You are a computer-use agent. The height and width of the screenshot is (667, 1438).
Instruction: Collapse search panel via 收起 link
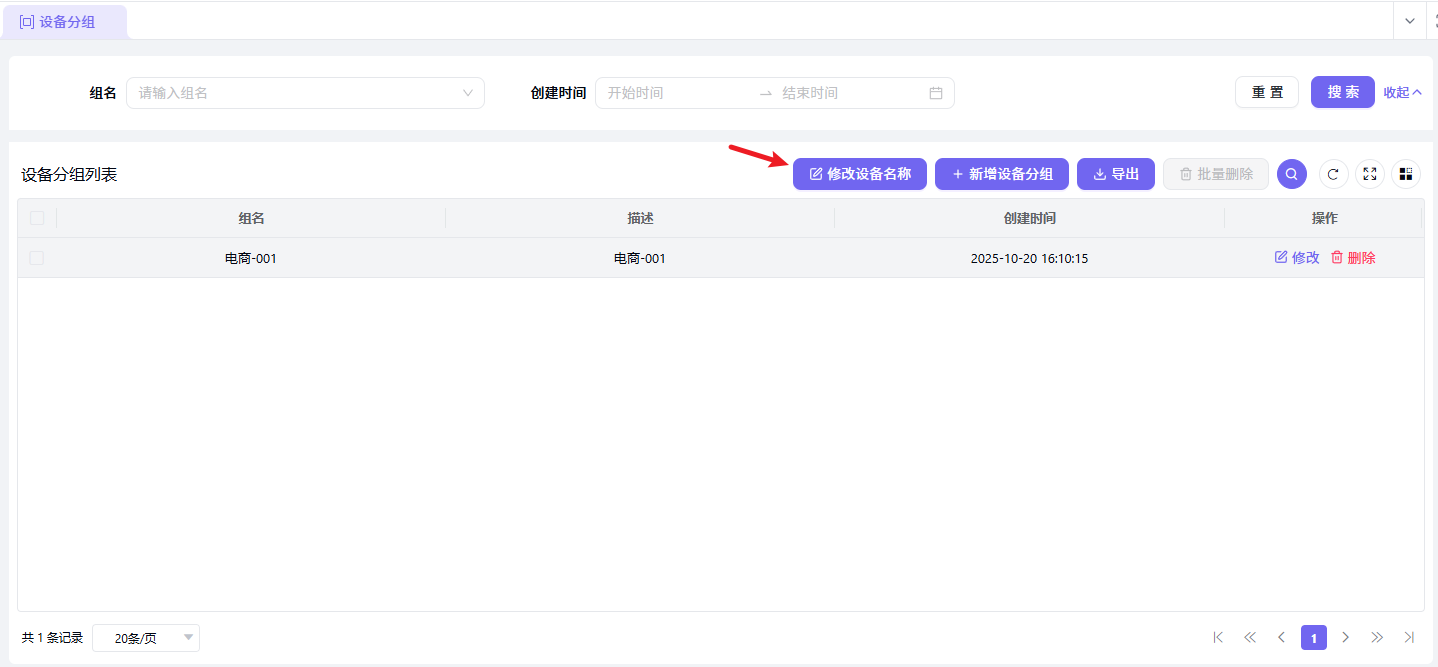pyautogui.click(x=1402, y=93)
